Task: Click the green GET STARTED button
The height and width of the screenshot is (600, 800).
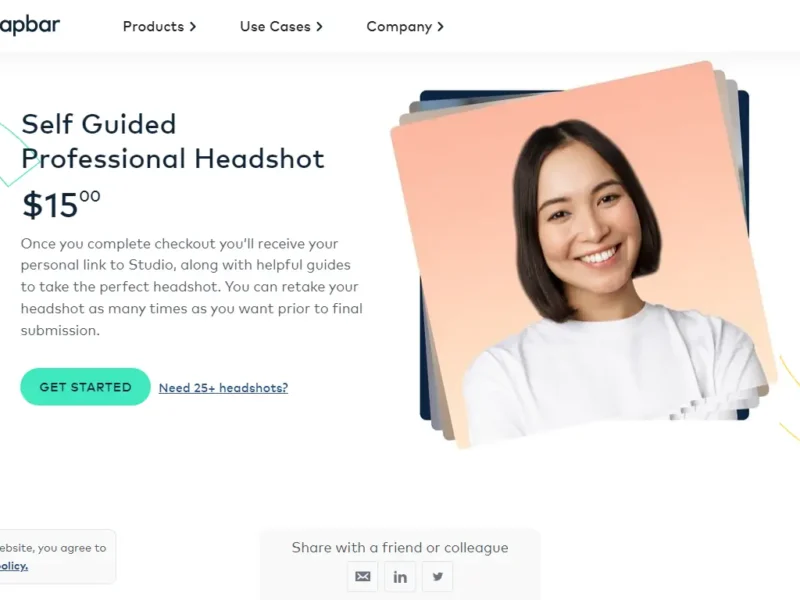Action: pos(85,387)
